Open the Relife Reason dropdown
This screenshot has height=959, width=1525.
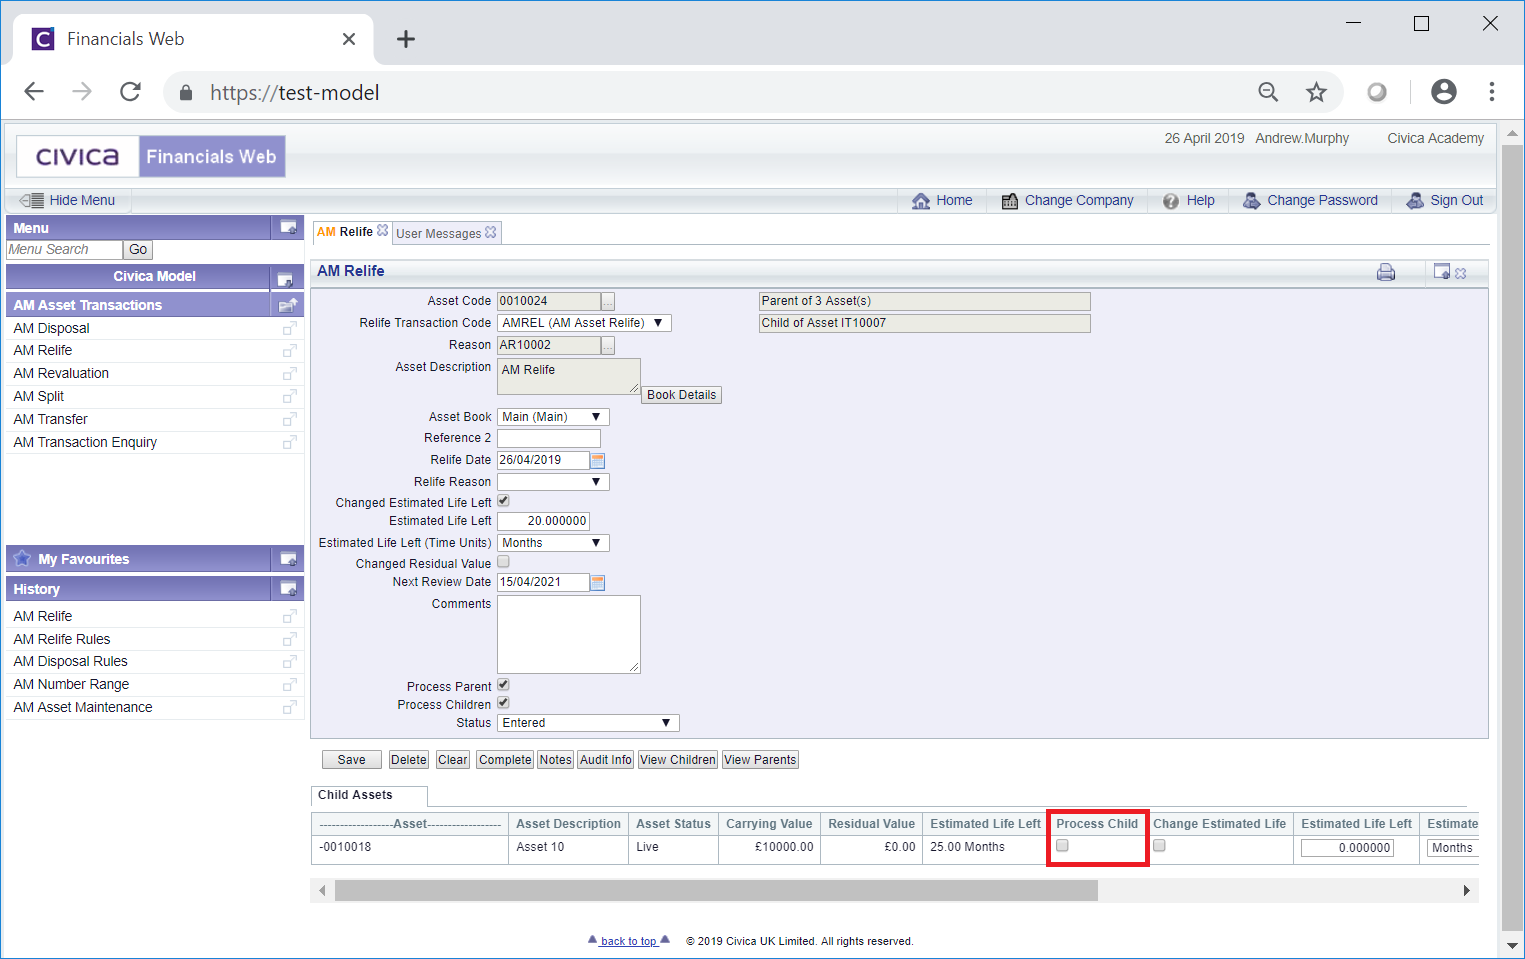(x=553, y=482)
